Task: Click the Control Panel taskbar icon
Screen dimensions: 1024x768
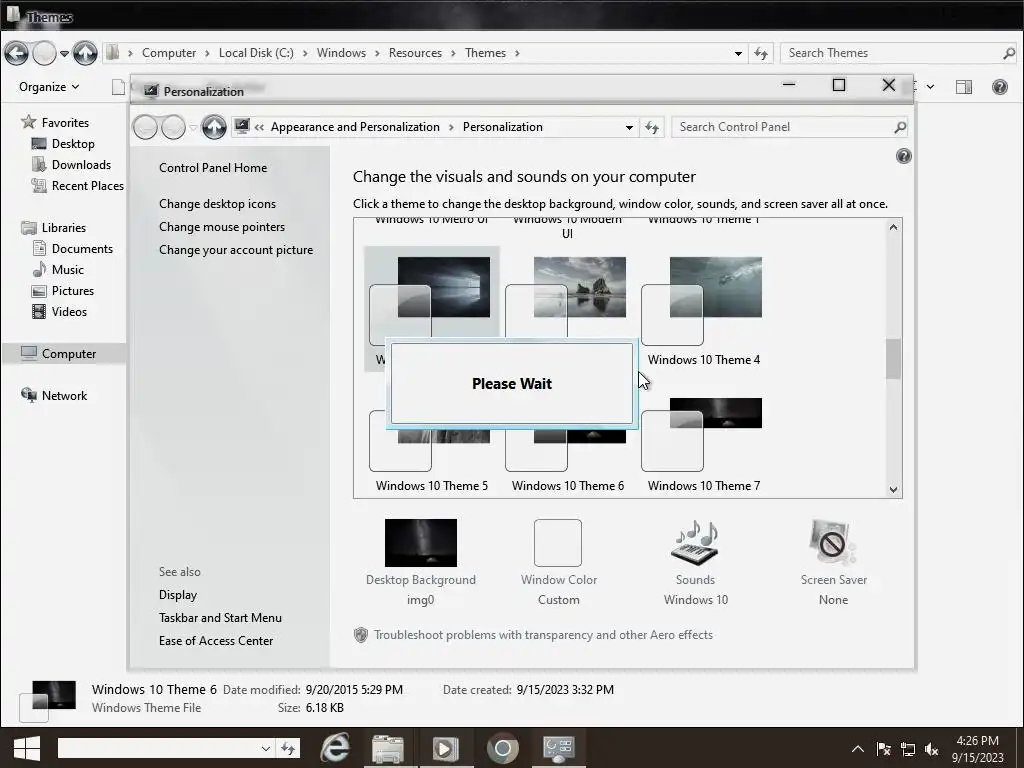Action: tap(559, 748)
